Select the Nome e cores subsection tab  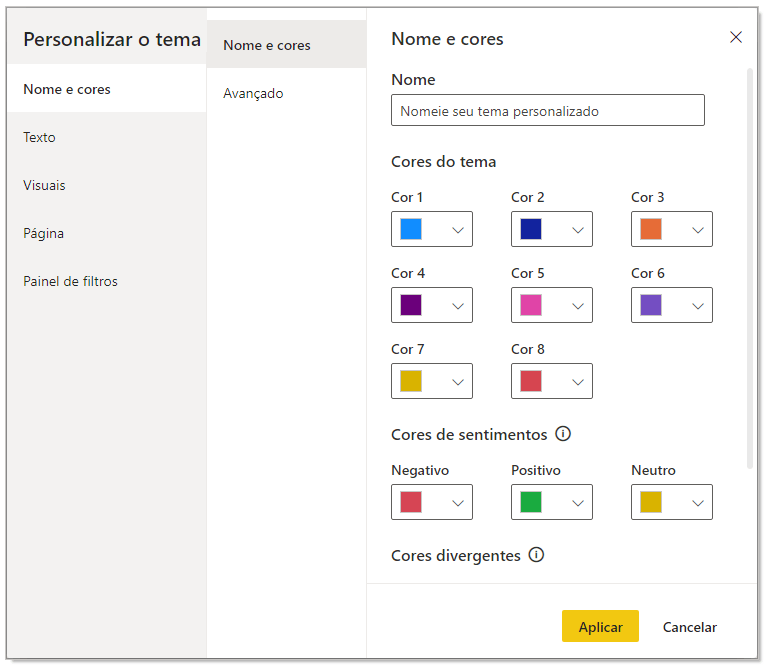pyautogui.click(x=286, y=45)
